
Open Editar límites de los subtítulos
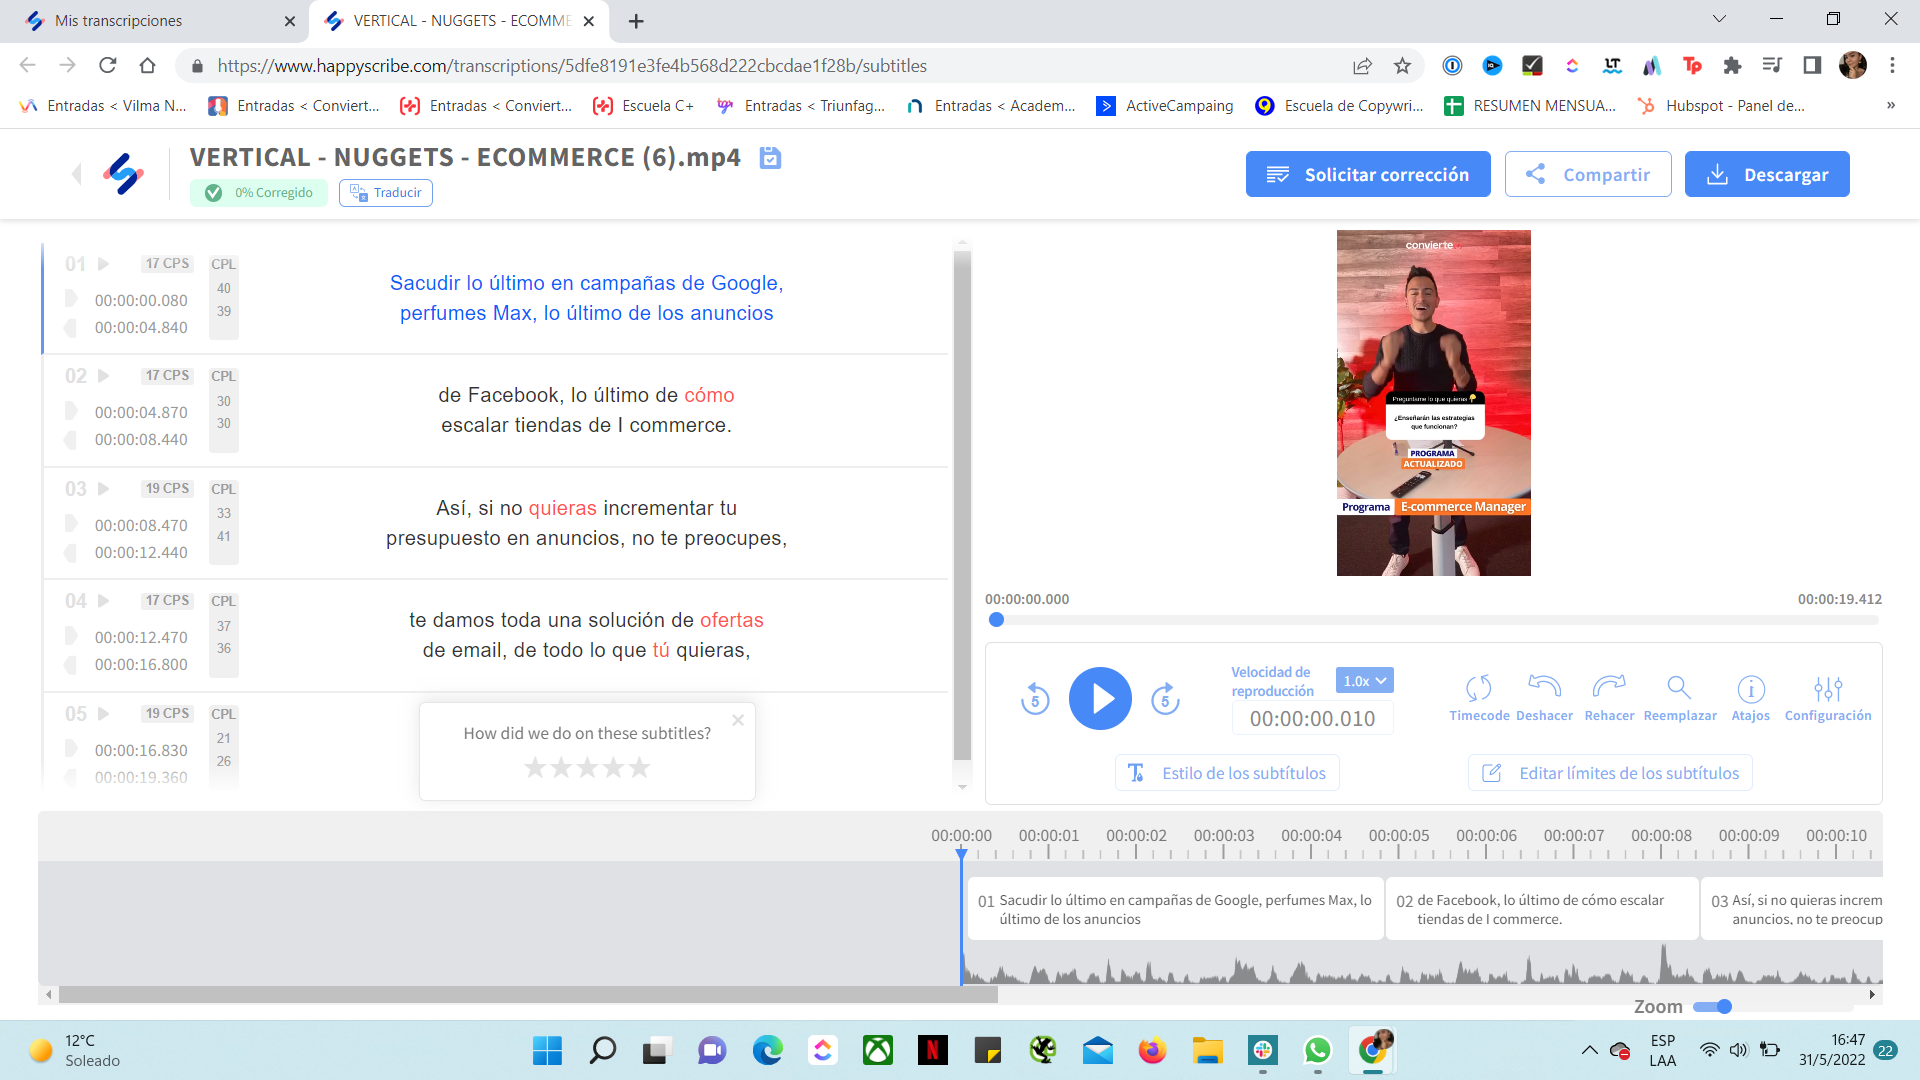click(x=1609, y=772)
